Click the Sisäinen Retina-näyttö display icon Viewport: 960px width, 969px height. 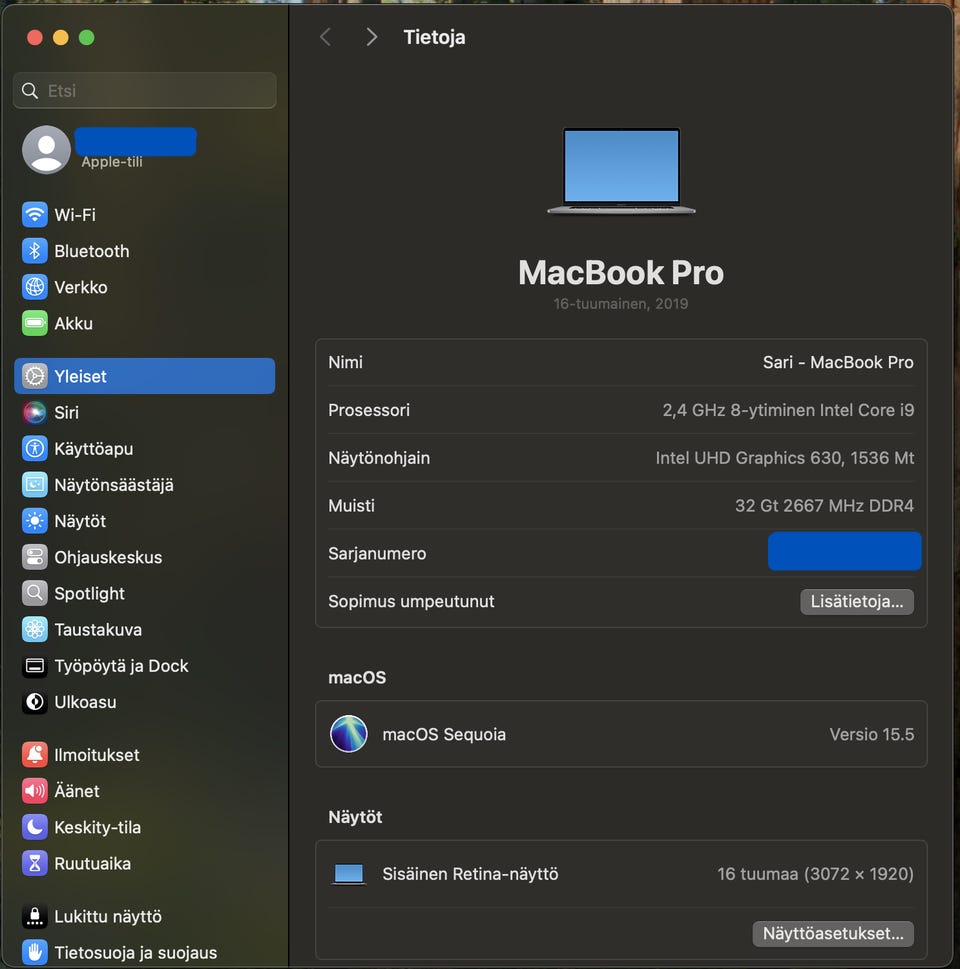(349, 874)
